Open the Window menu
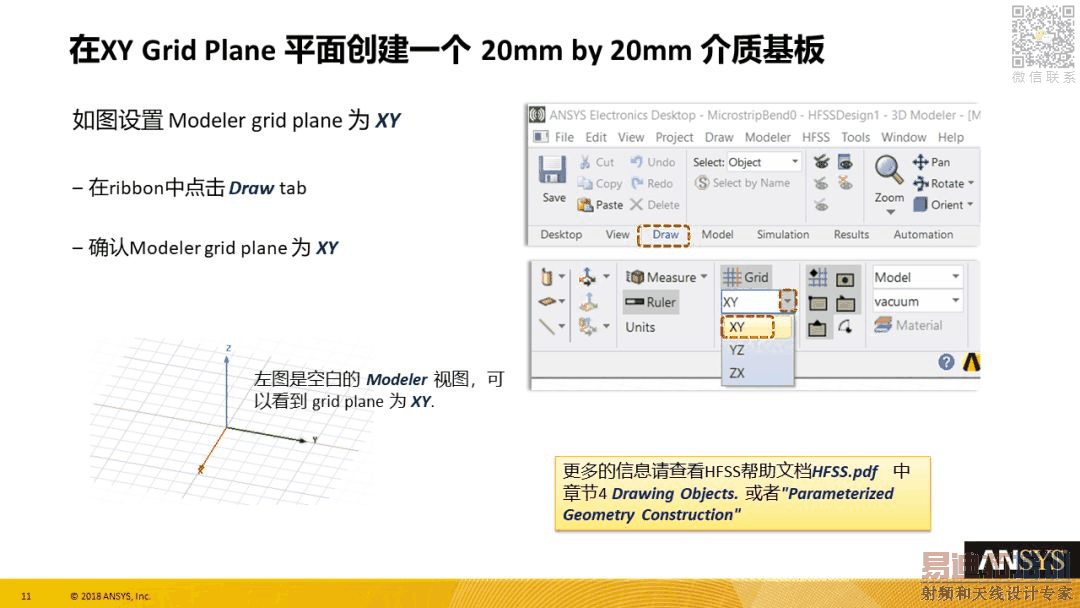Screen dimensions: 1080x608 tap(904, 137)
